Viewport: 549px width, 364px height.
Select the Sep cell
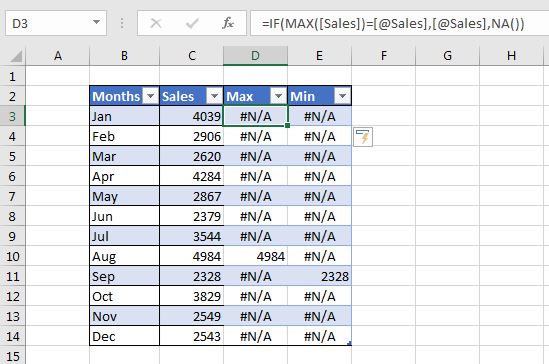tap(124, 276)
